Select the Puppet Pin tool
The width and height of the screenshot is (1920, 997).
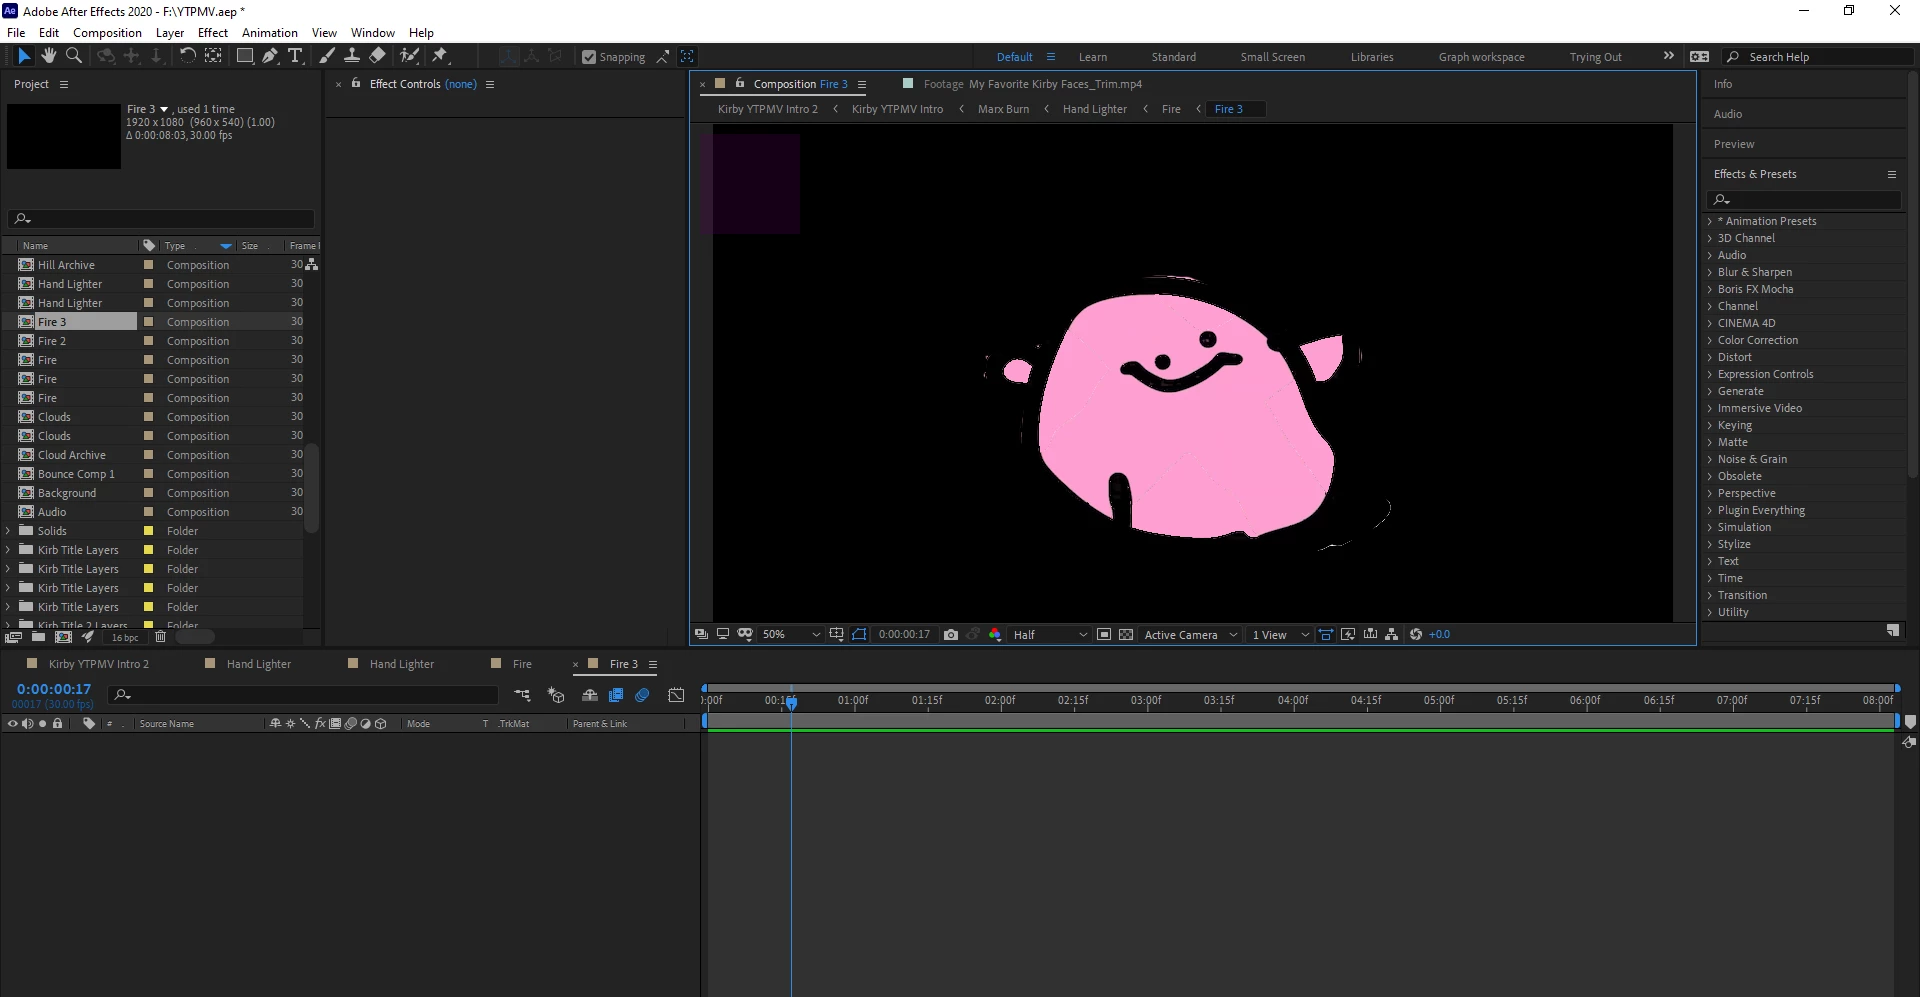[440, 56]
